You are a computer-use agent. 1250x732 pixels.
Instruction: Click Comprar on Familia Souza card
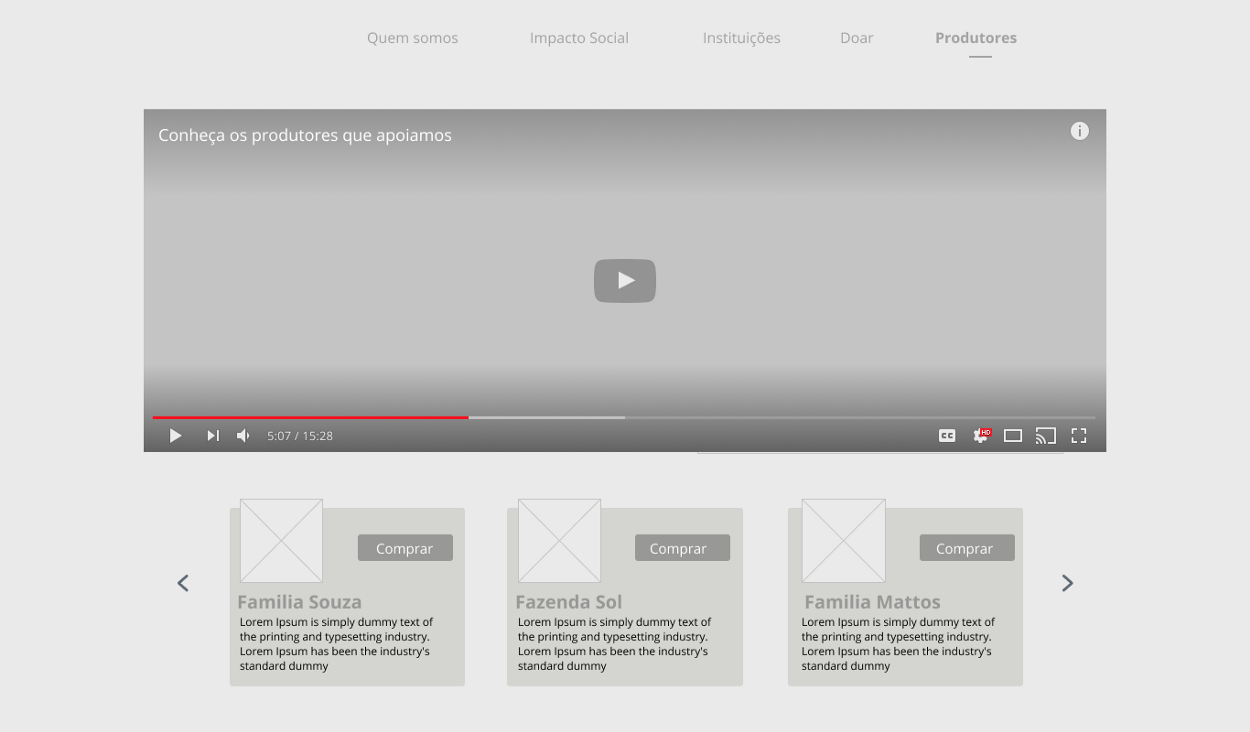click(x=405, y=548)
